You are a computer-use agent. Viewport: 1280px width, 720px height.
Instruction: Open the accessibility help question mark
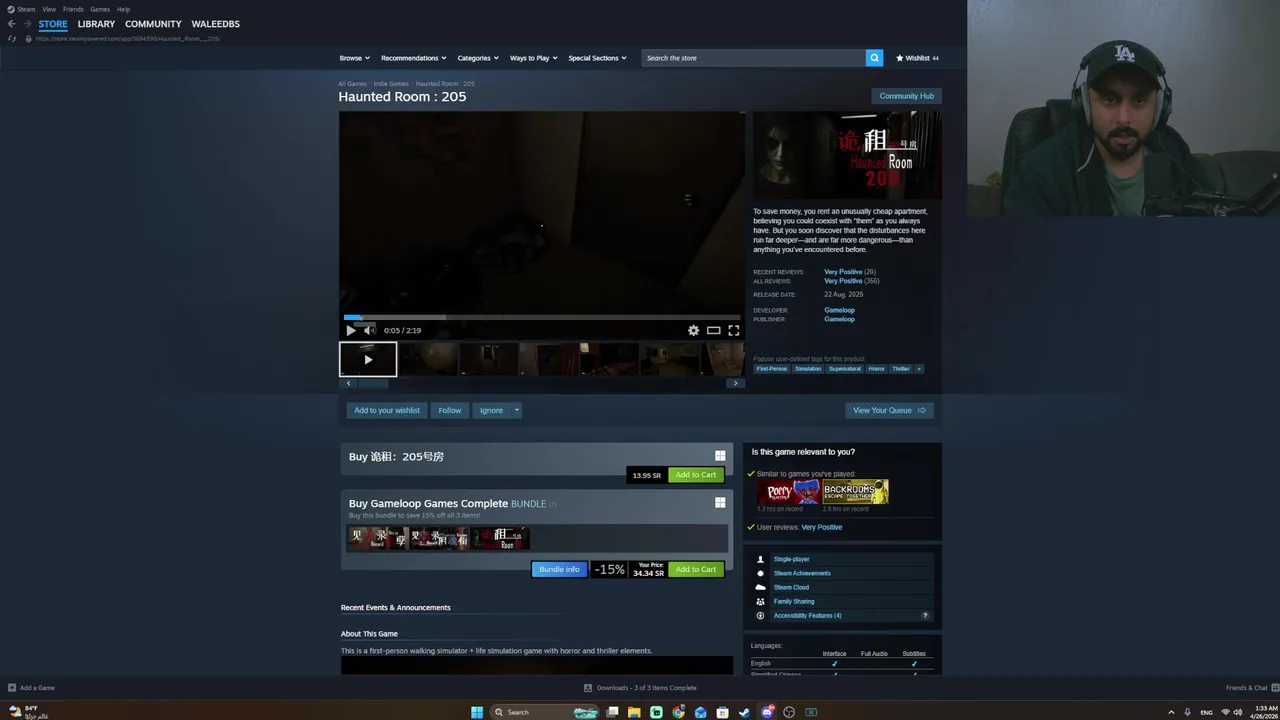tap(925, 615)
